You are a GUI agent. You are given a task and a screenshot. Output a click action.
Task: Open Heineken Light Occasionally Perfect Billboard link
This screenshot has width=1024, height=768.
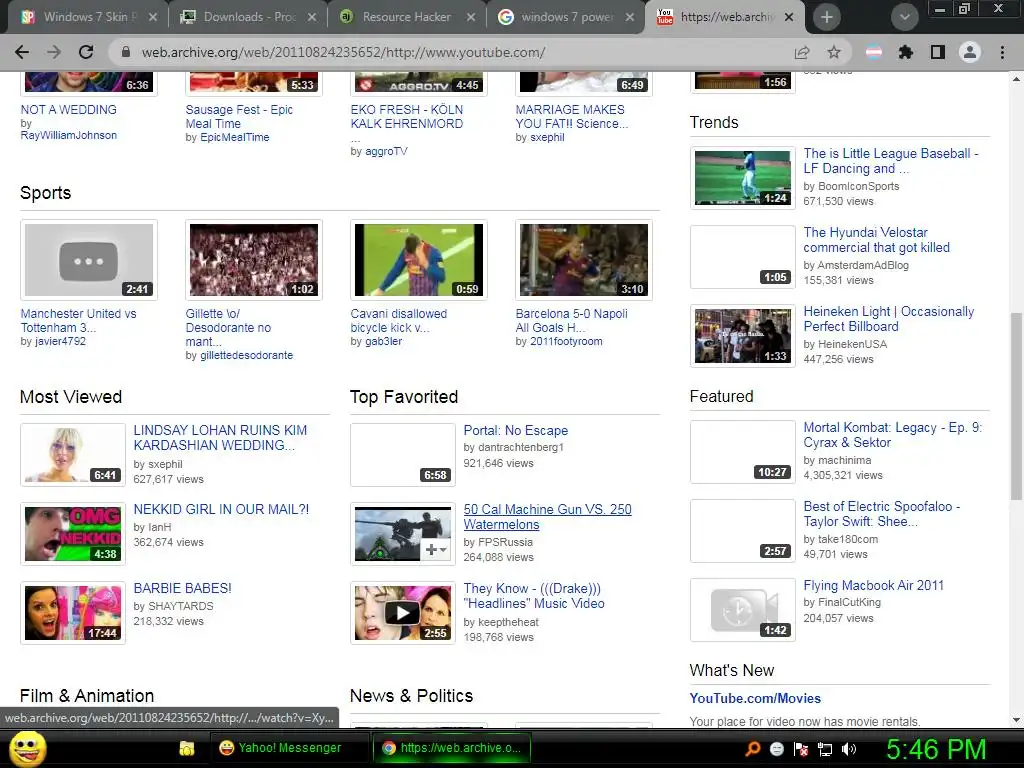888,319
